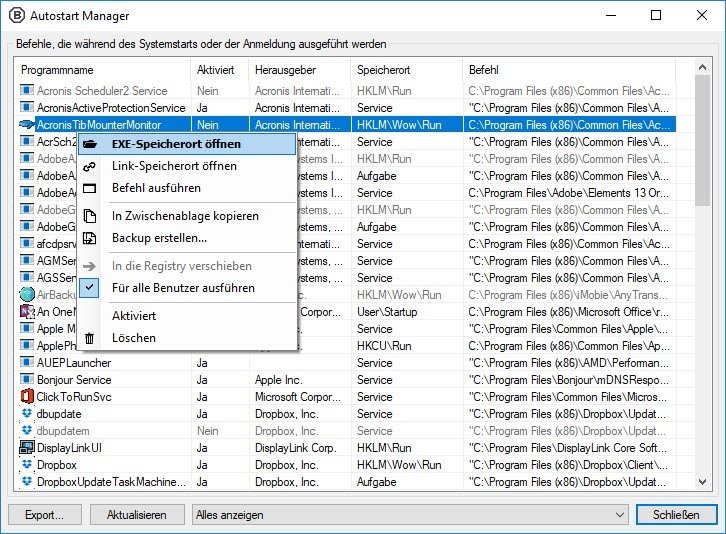
Task: Sort by Speicherort column header
Action: click(407, 70)
